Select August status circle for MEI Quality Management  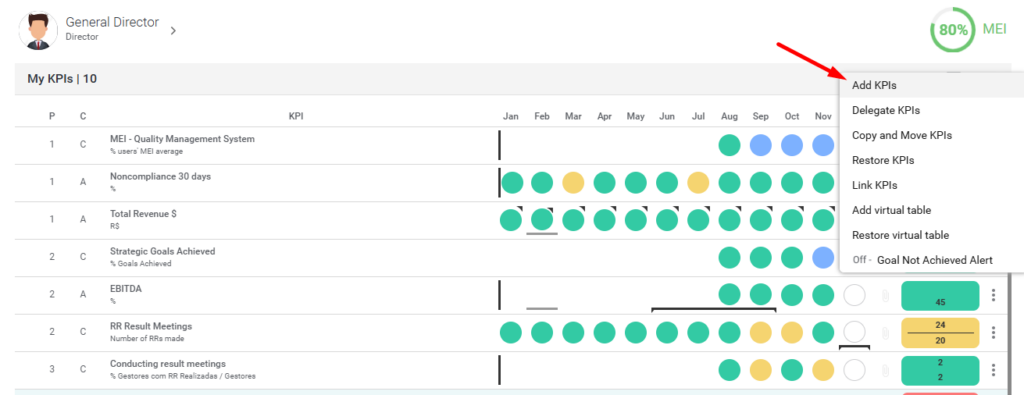(729, 144)
